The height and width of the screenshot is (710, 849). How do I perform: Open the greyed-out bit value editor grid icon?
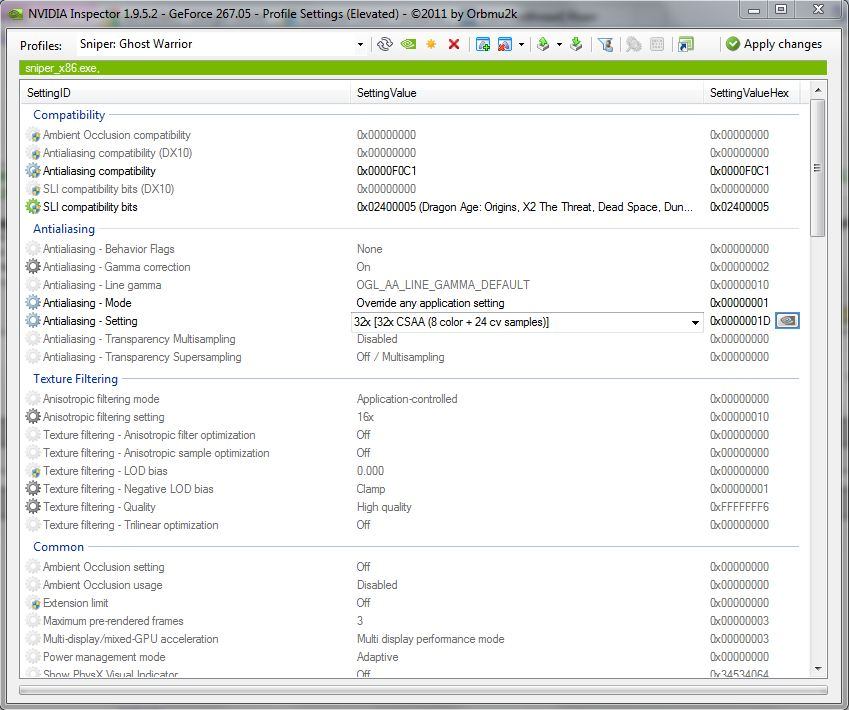(657, 44)
